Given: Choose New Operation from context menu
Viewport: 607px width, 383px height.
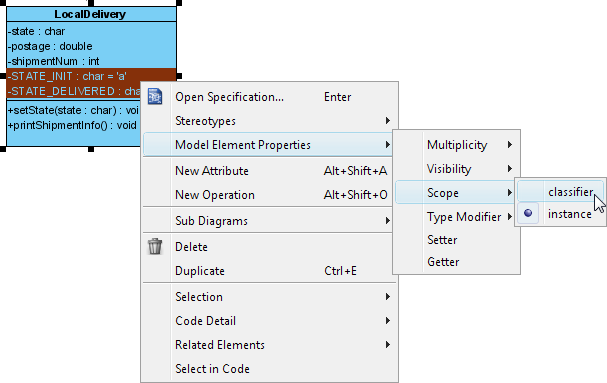Looking at the screenshot, I should point(269,195).
